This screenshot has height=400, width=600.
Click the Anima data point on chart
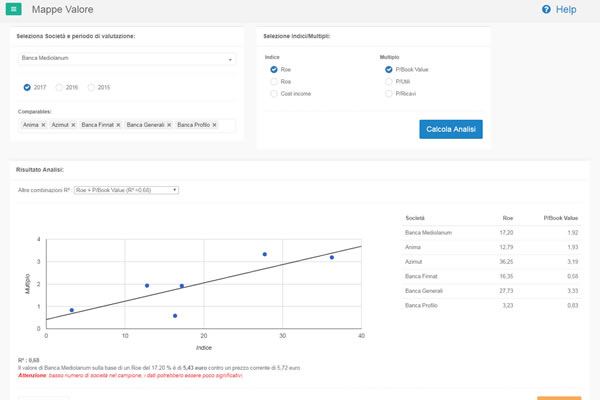pyautogui.click(x=147, y=286)
